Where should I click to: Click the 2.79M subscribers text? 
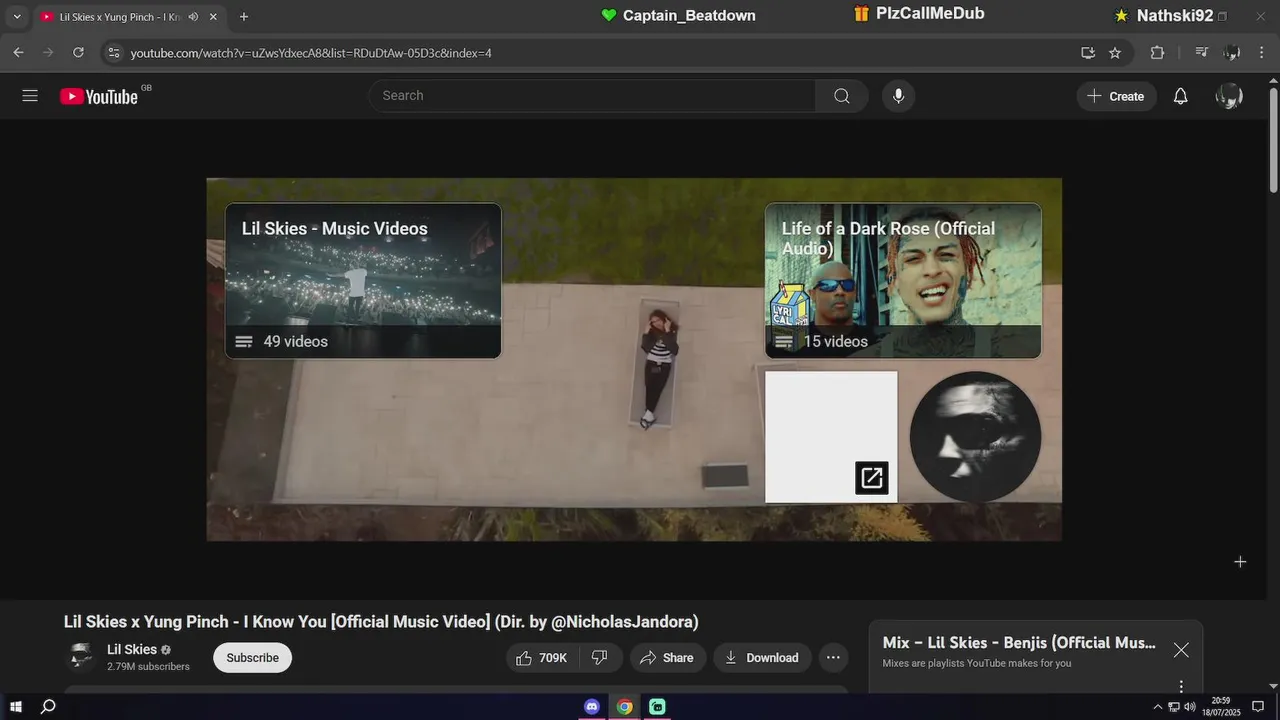pyautogui.click(x=148, y=667)
